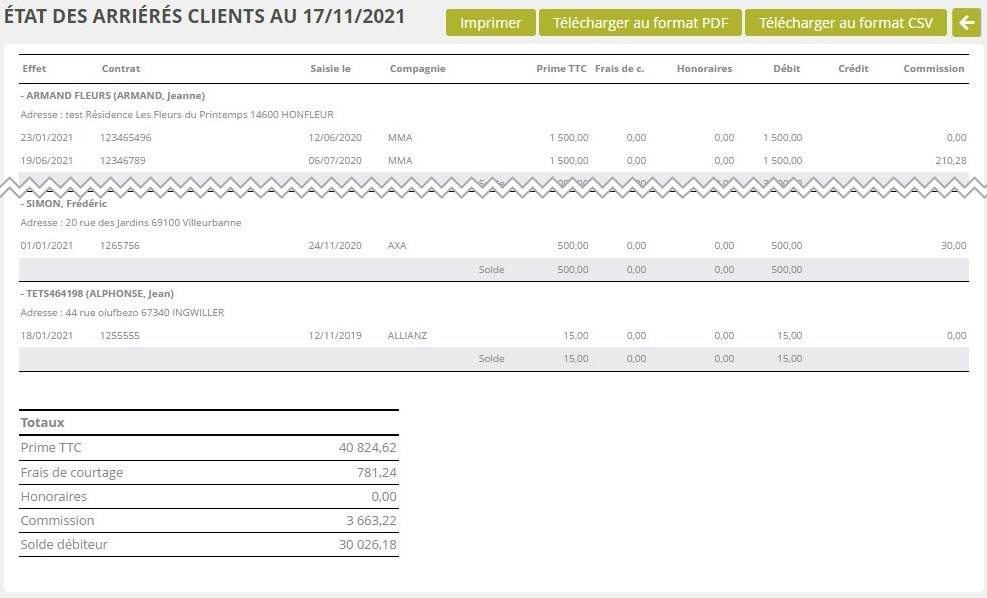Click the Prime TTC column header
Viewport: 987px width, 598px height.
point(562,69)
